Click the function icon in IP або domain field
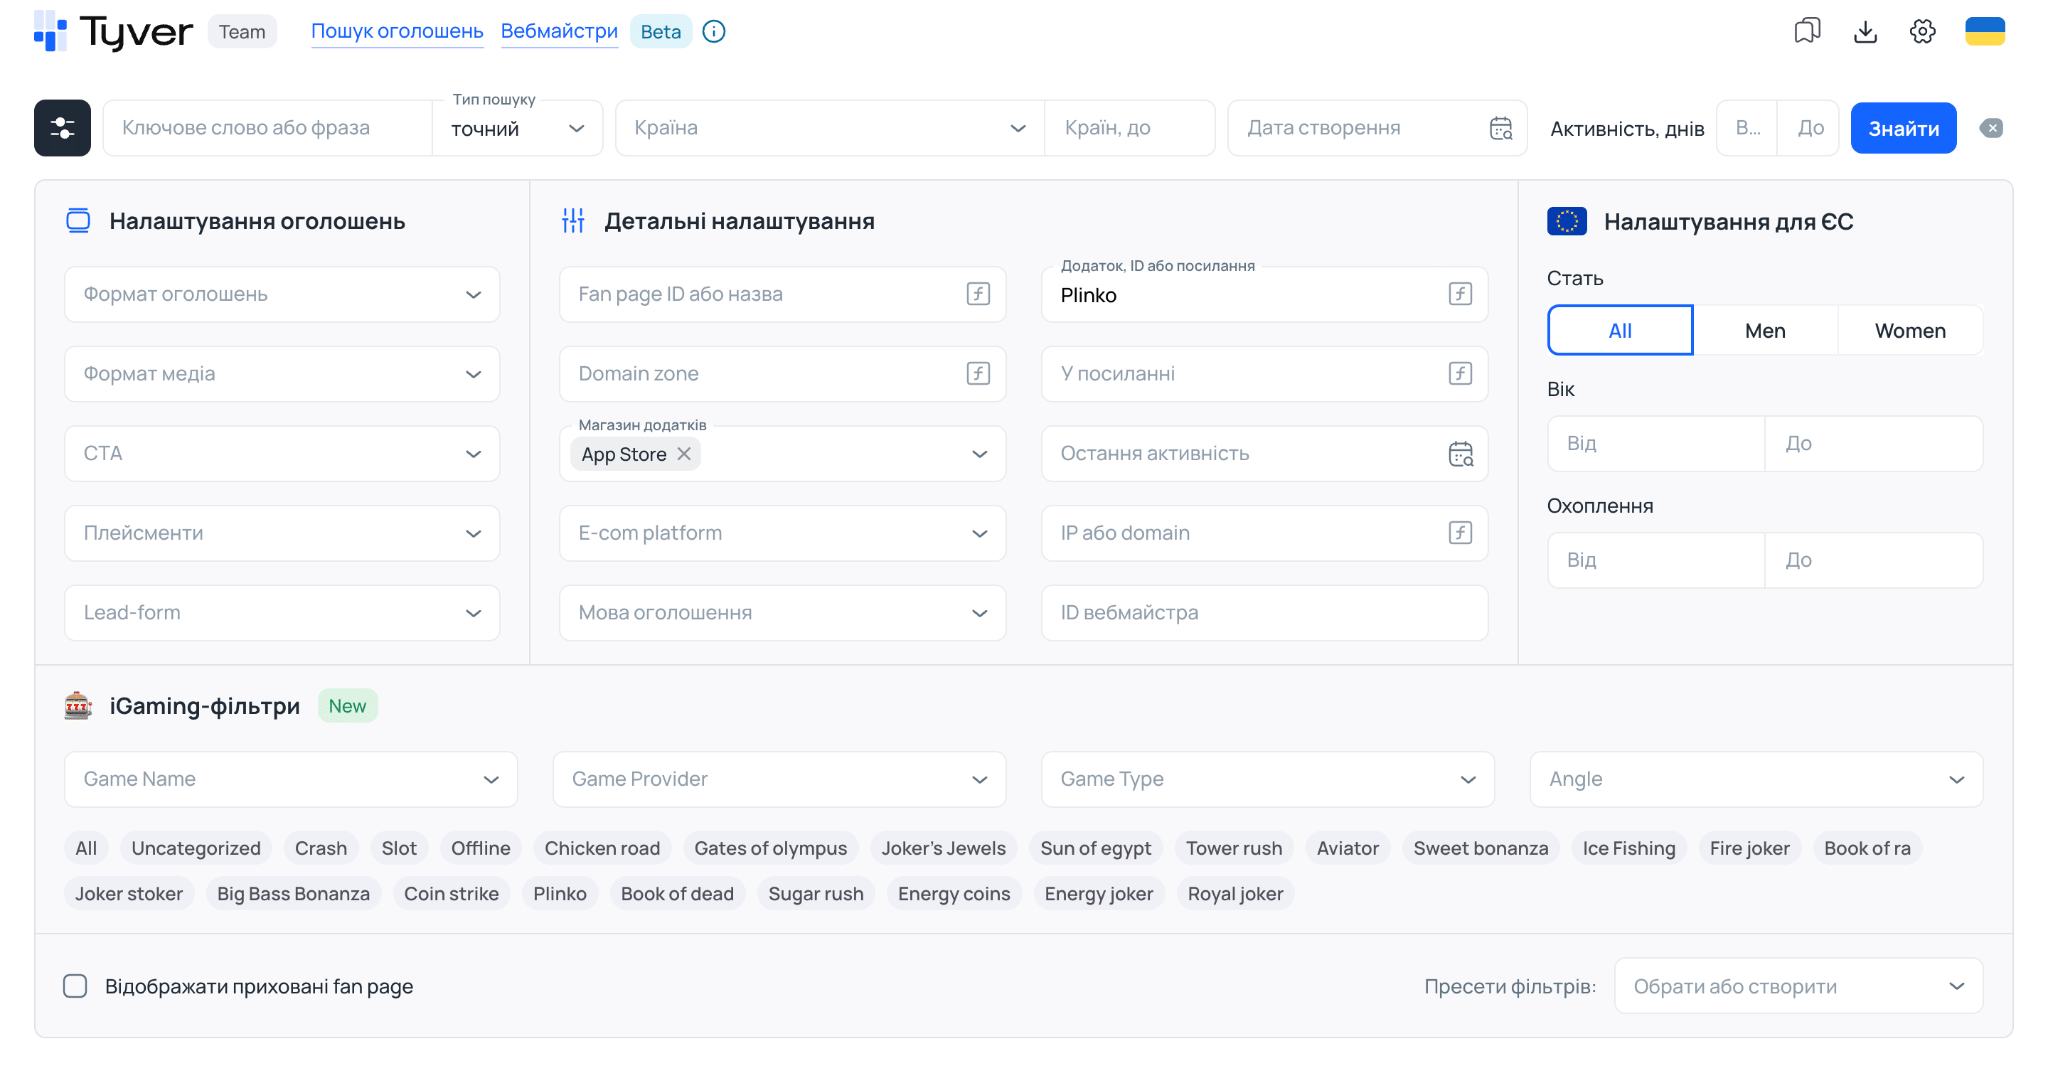This screenshot has height=1065, width=2048. (x=1460, y=533)
